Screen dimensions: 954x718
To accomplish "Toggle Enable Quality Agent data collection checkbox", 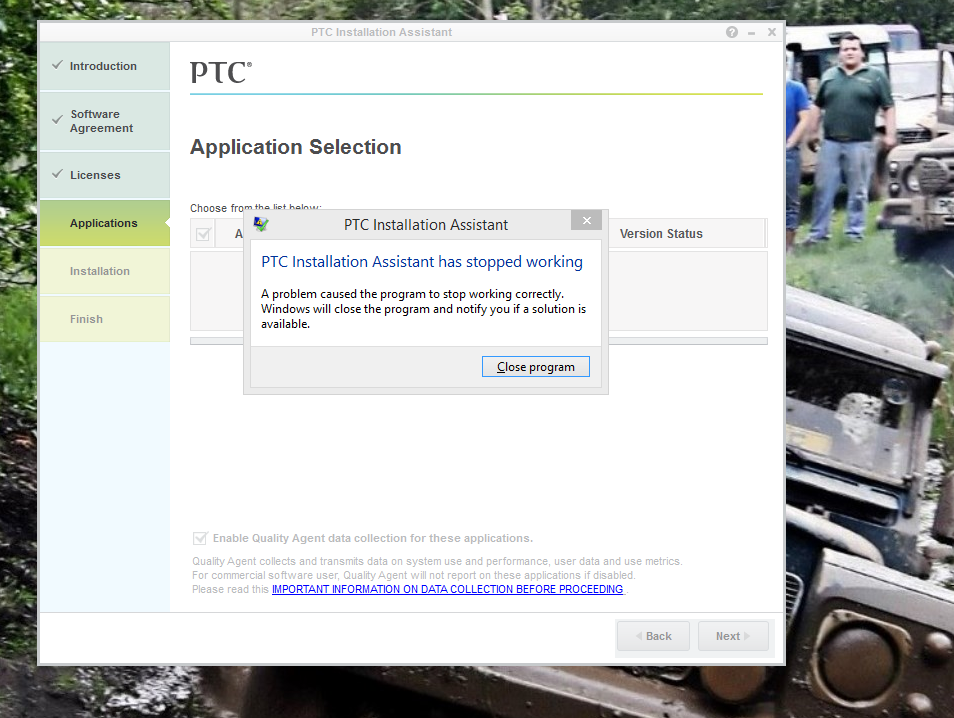I will coord(200,538).
